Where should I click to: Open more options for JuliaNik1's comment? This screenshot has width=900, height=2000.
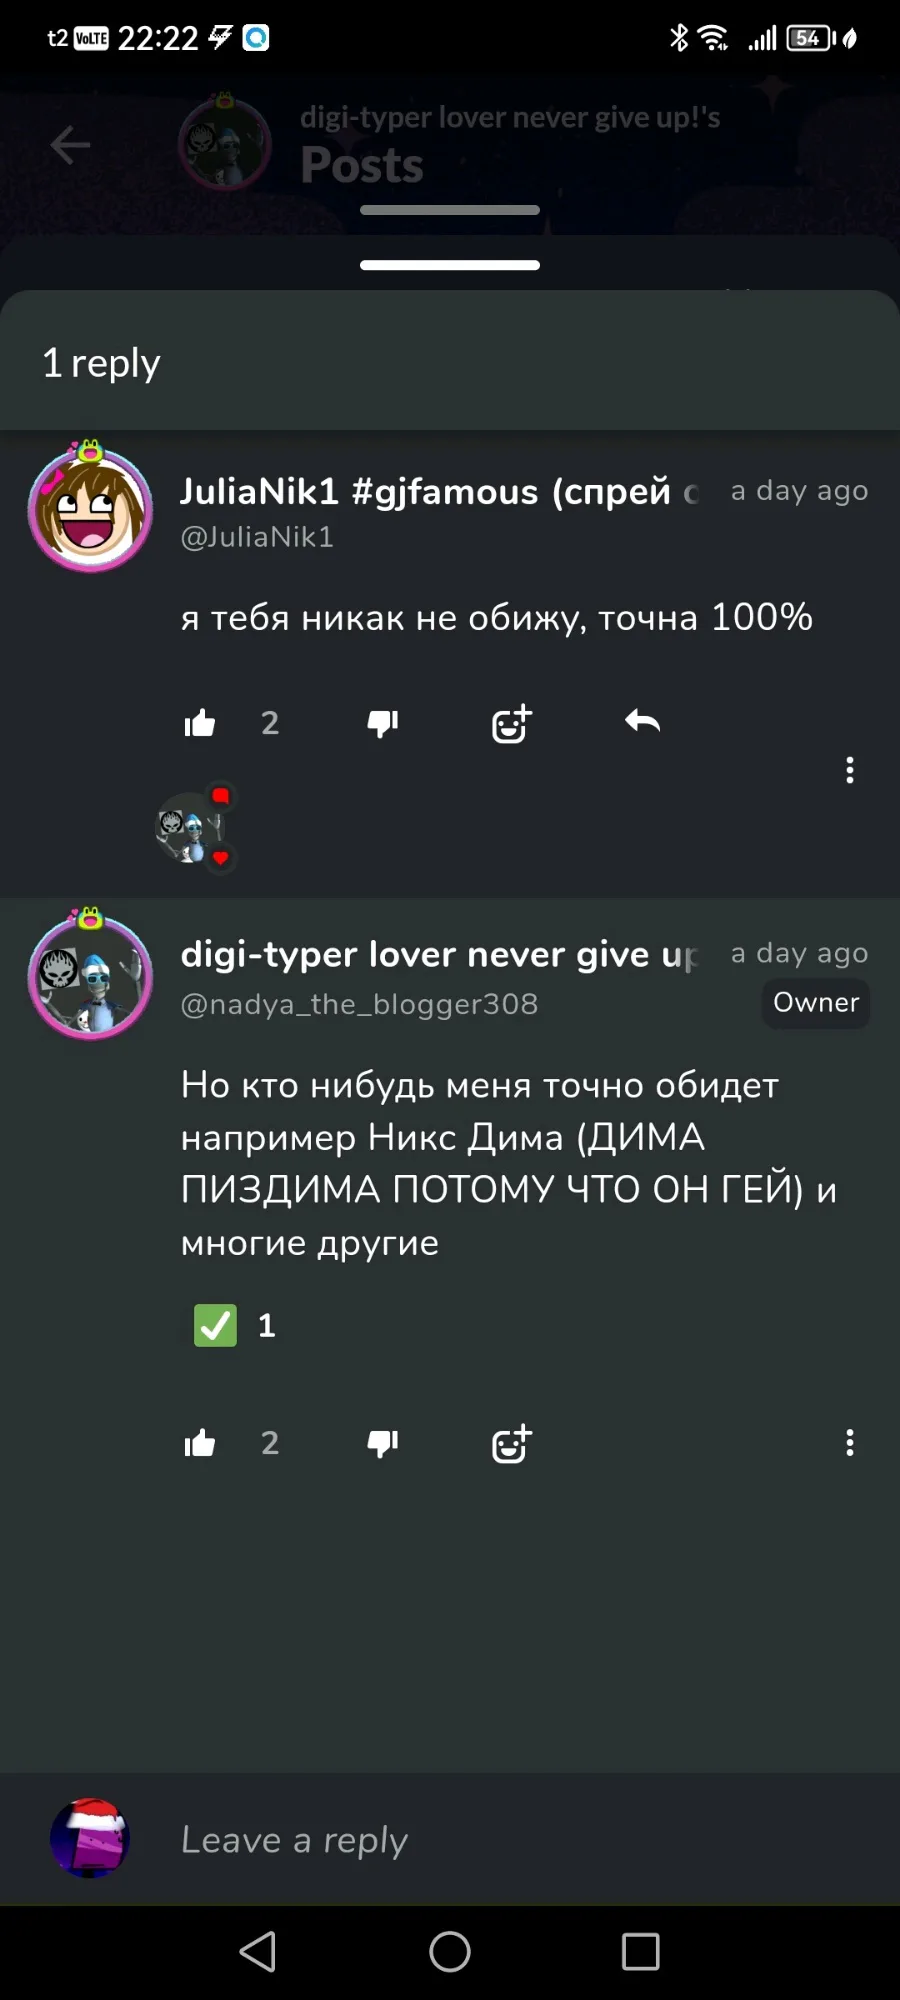tap(850, 770)
